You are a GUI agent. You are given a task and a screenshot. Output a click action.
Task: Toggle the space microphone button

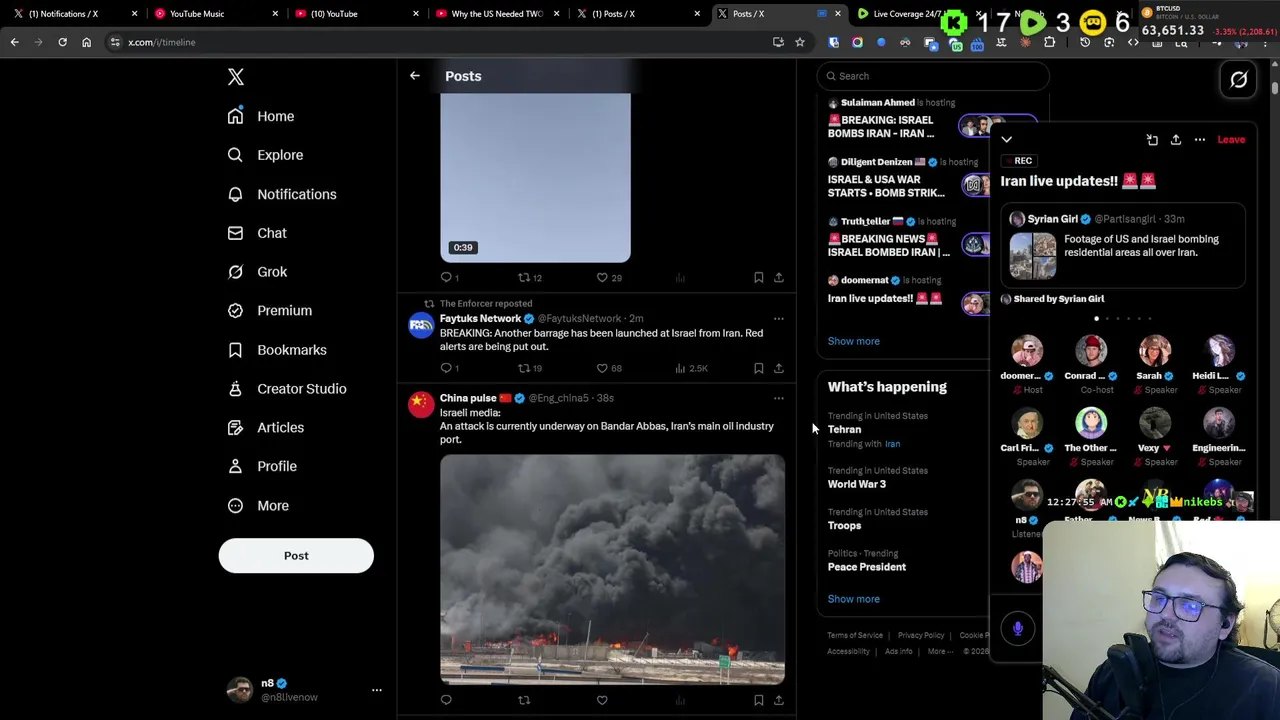[x=1018, y=628]
